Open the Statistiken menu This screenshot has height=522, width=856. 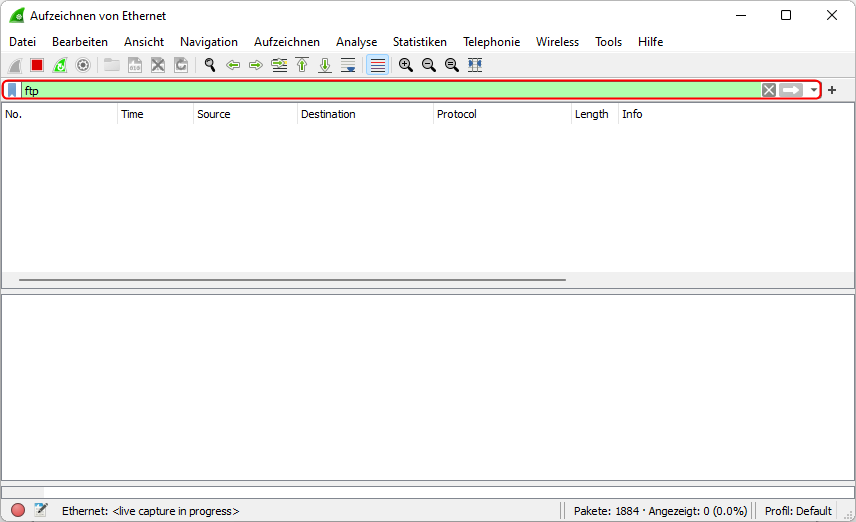[419, 42]
